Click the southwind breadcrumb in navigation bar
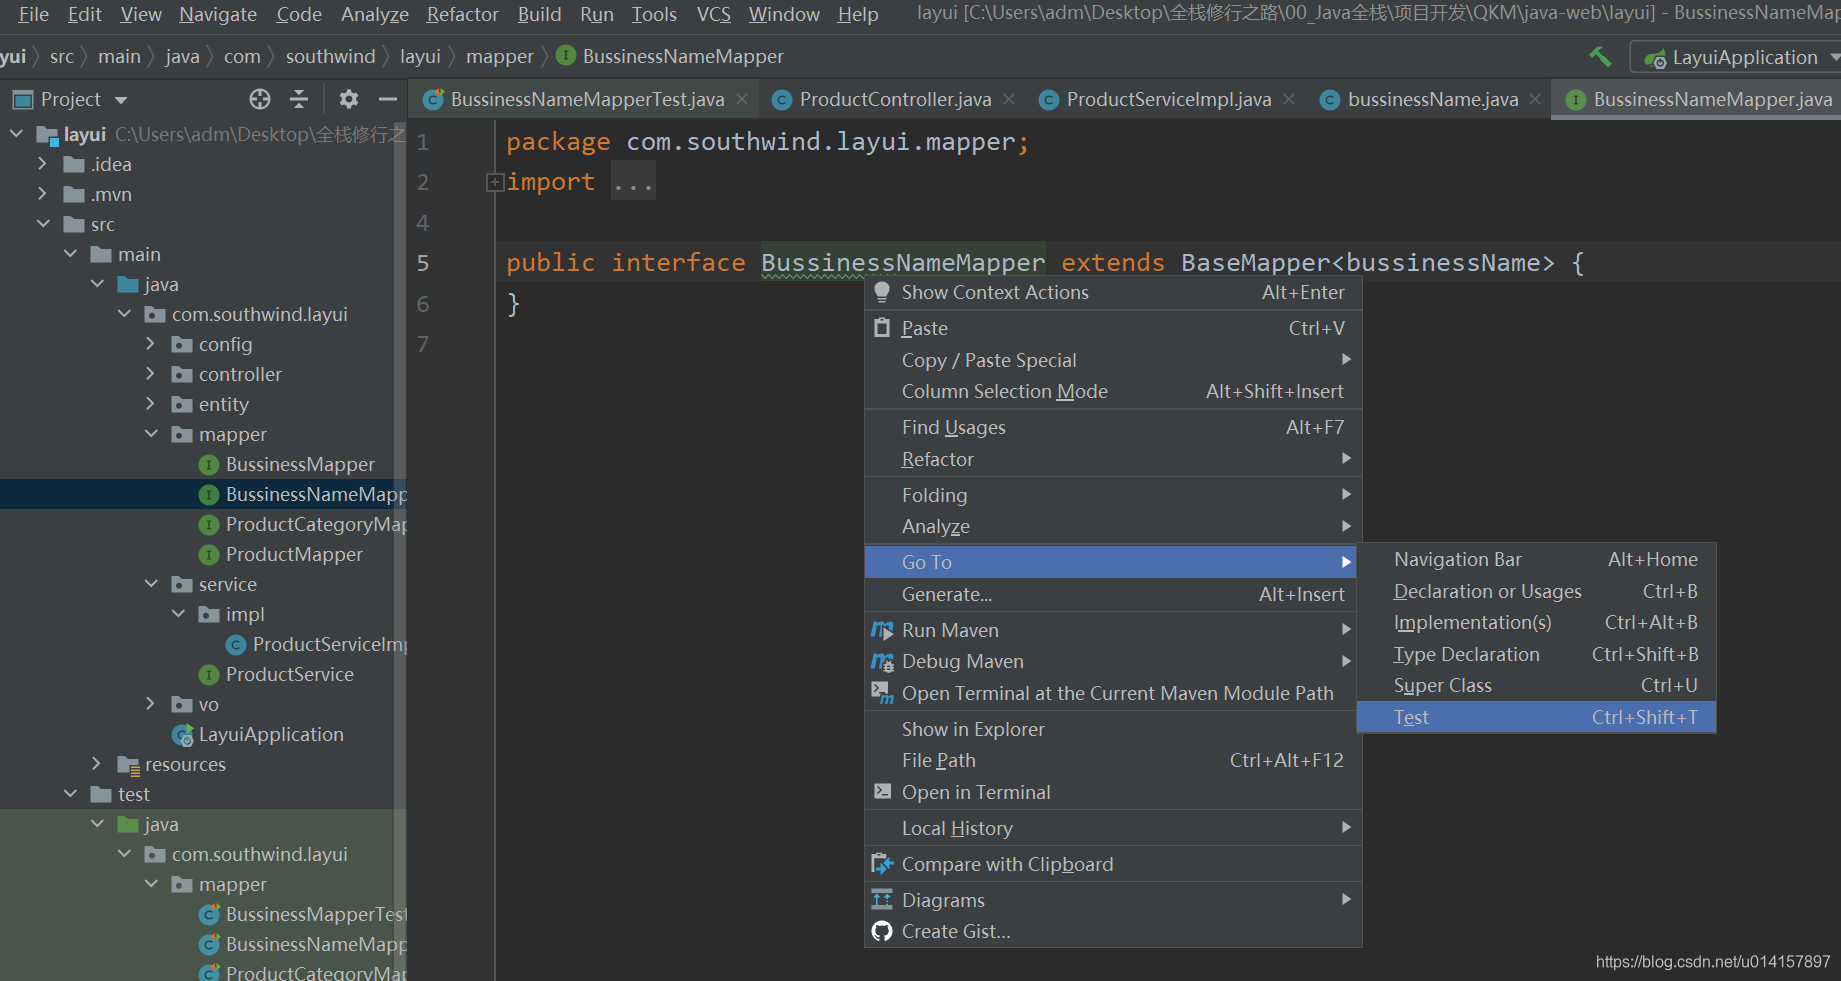The height and width of the screenshot is (981, 1841). coord(330,57)
